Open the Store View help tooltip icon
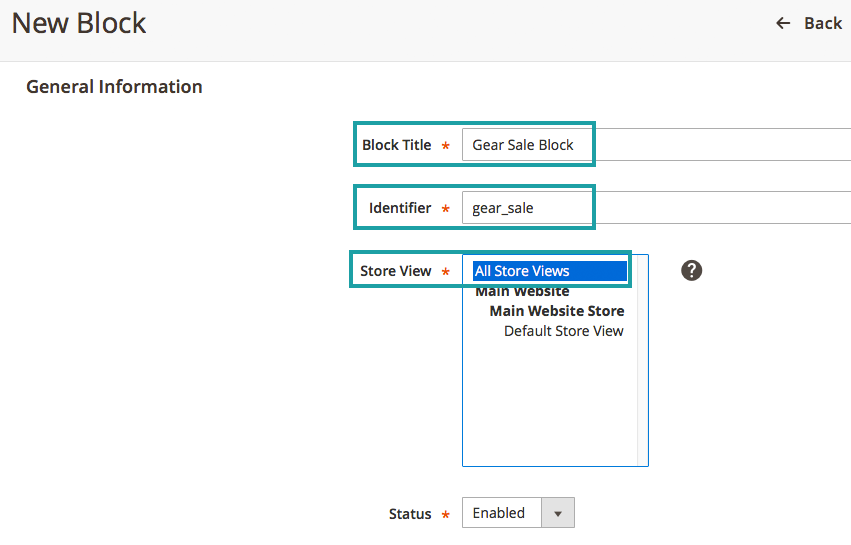The width and height of the screenshot is (851, 545). 691,270
